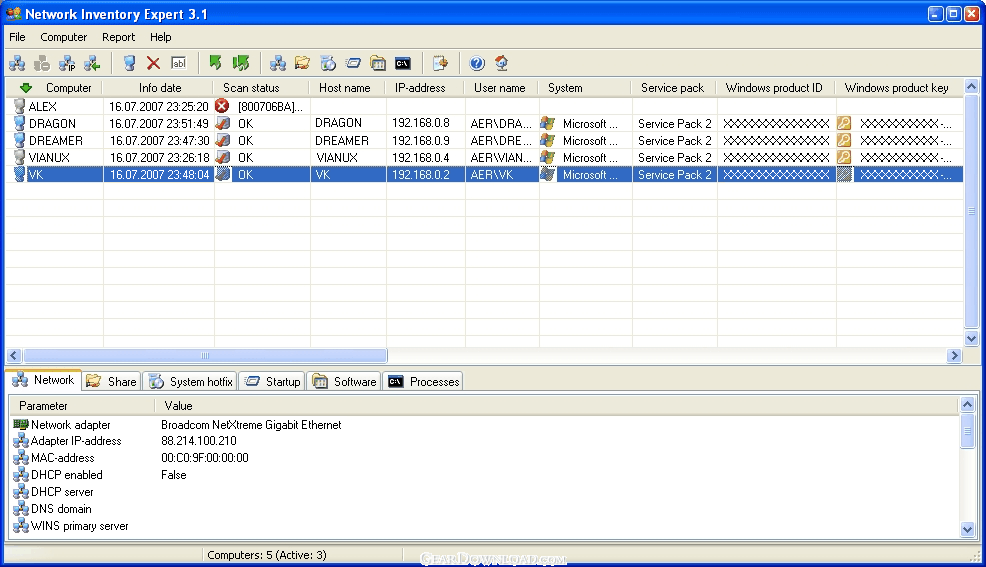Screen dimensions: 986x567
Task: Select the VIANUX computer row
Action: (484, 157)
